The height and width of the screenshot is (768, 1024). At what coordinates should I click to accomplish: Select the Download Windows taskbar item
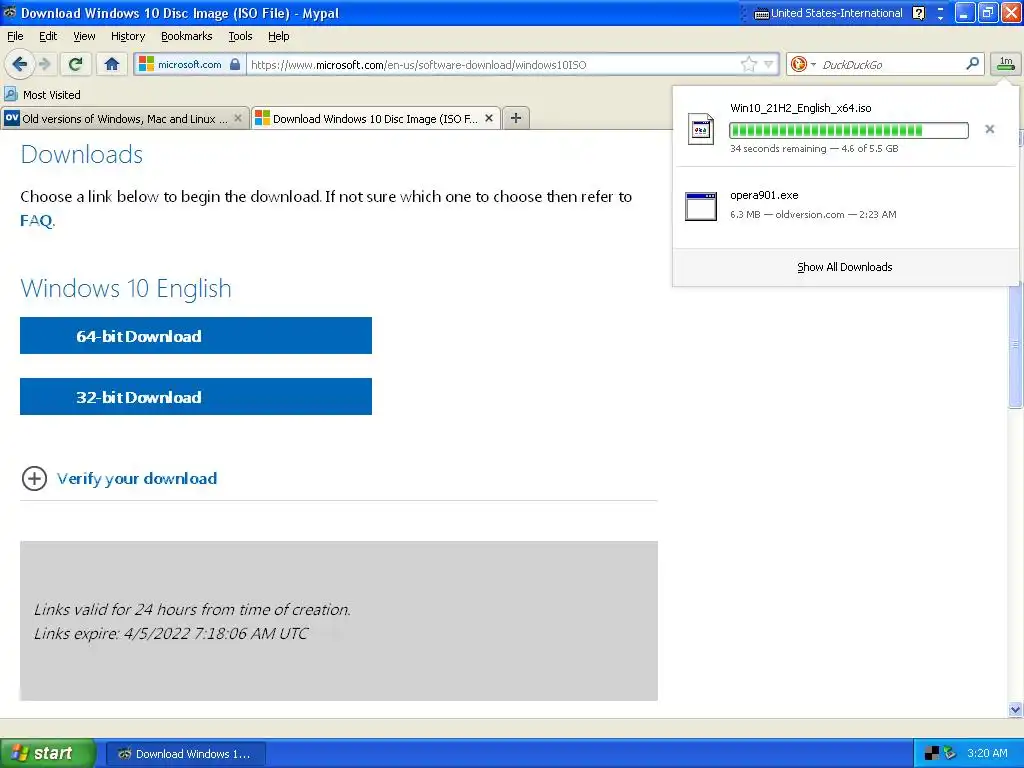(185, 754)
